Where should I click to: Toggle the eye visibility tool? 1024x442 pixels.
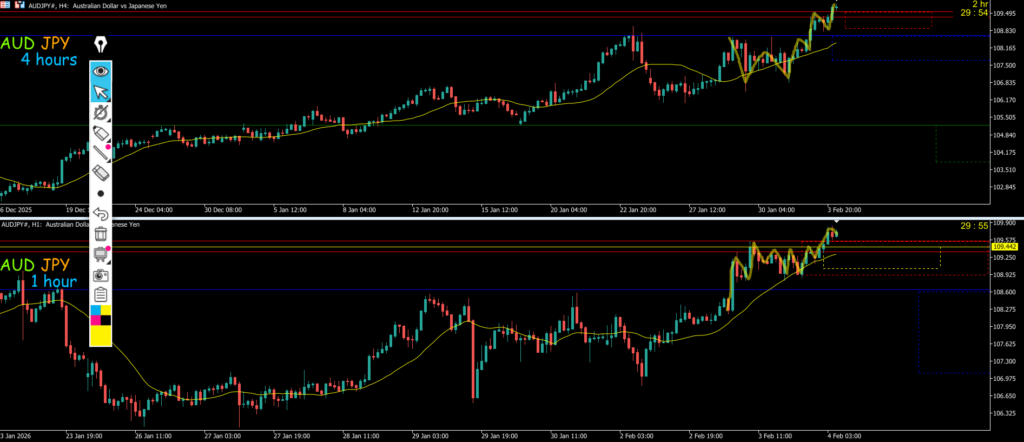click(101, 71)
